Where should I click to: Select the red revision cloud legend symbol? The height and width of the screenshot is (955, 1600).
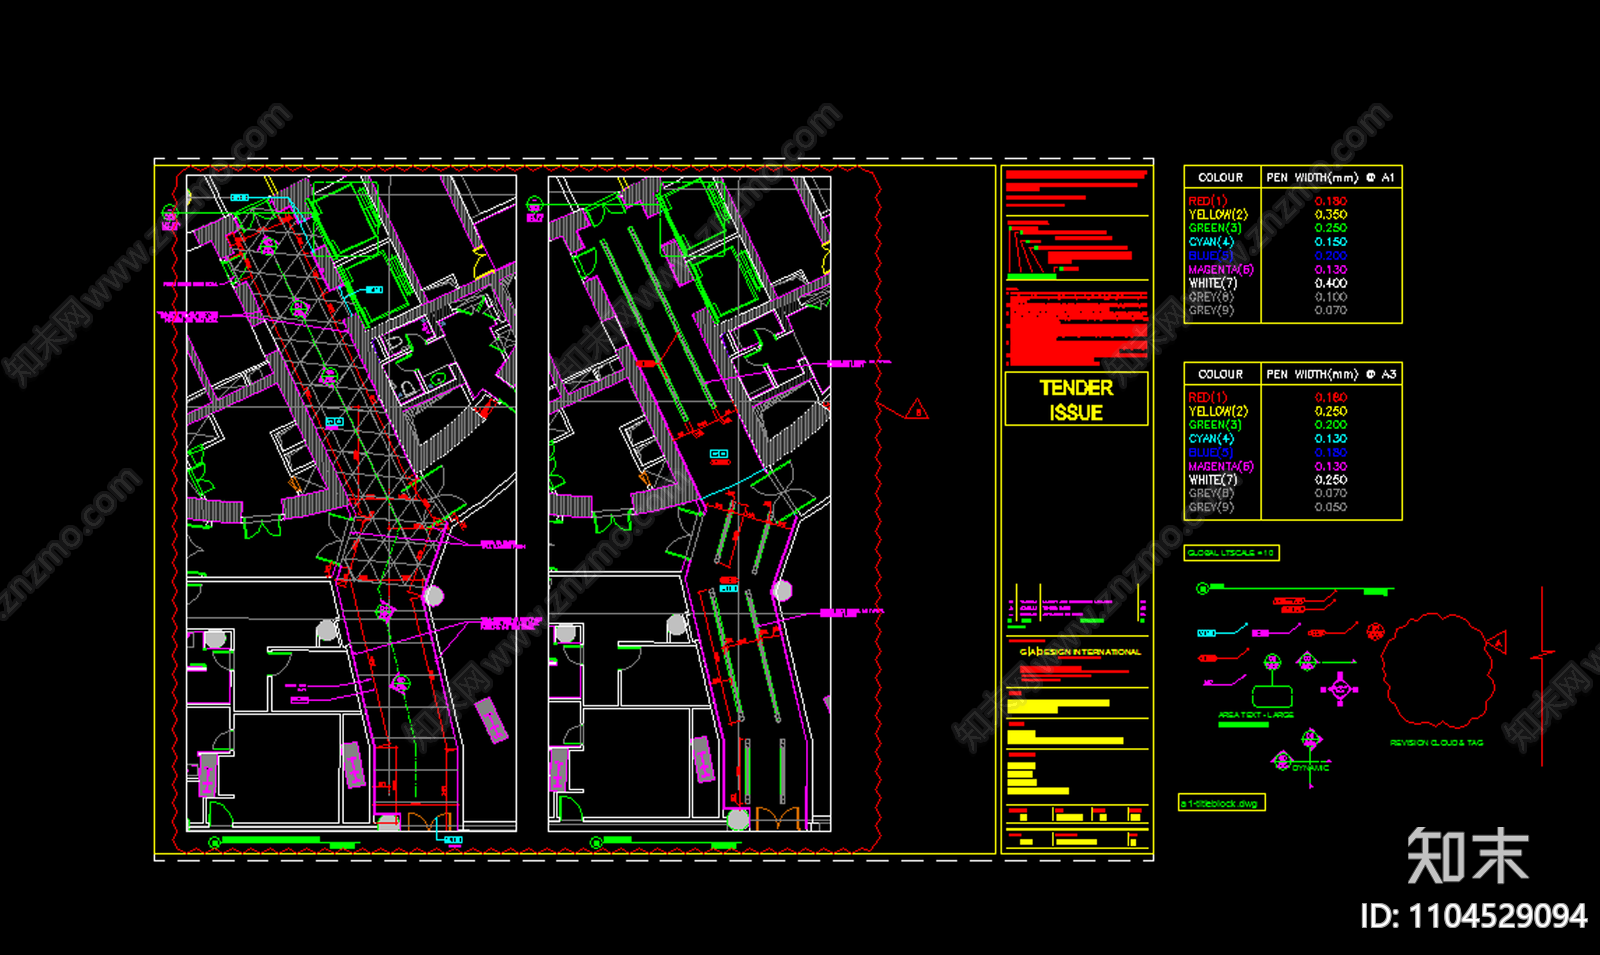(x=1438, y=670)
